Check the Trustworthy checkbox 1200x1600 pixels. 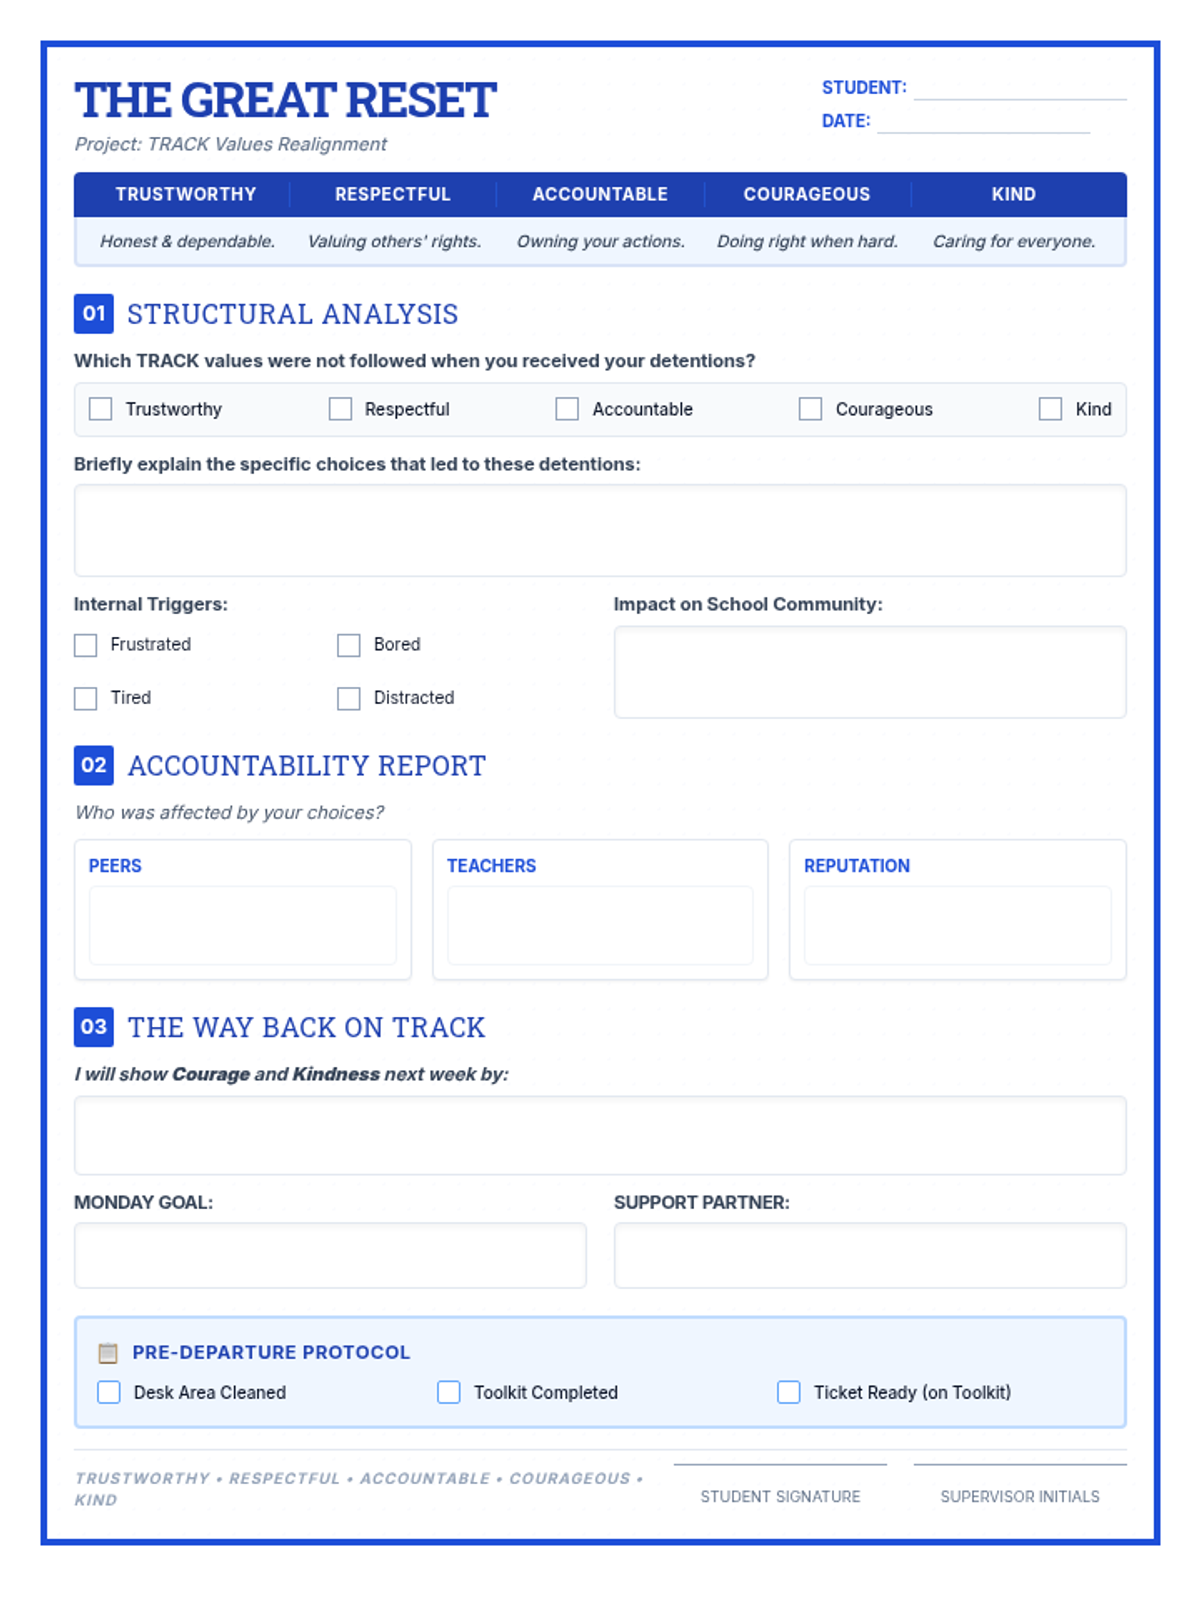[x=100, y=409]
